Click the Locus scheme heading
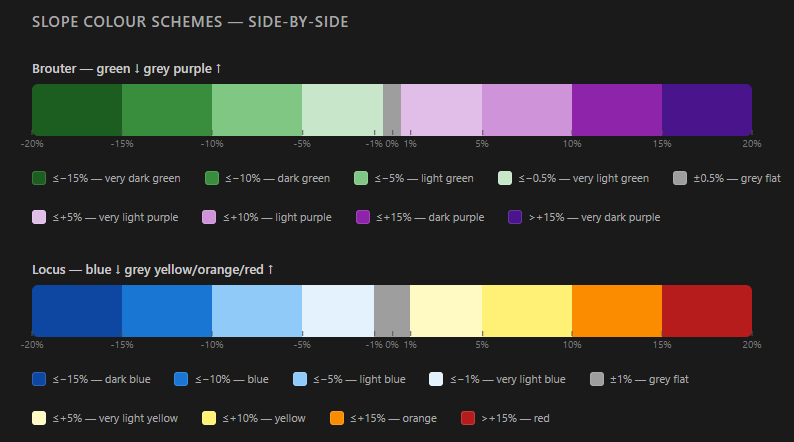Image resolution: width=794 pixels, height=442 pixels. pos(153,270)
